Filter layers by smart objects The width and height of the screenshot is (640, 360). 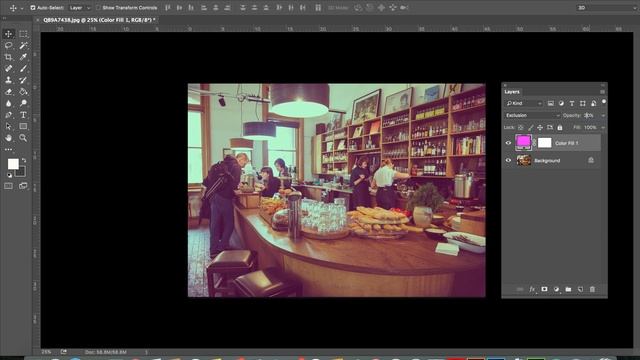point(593,104)
